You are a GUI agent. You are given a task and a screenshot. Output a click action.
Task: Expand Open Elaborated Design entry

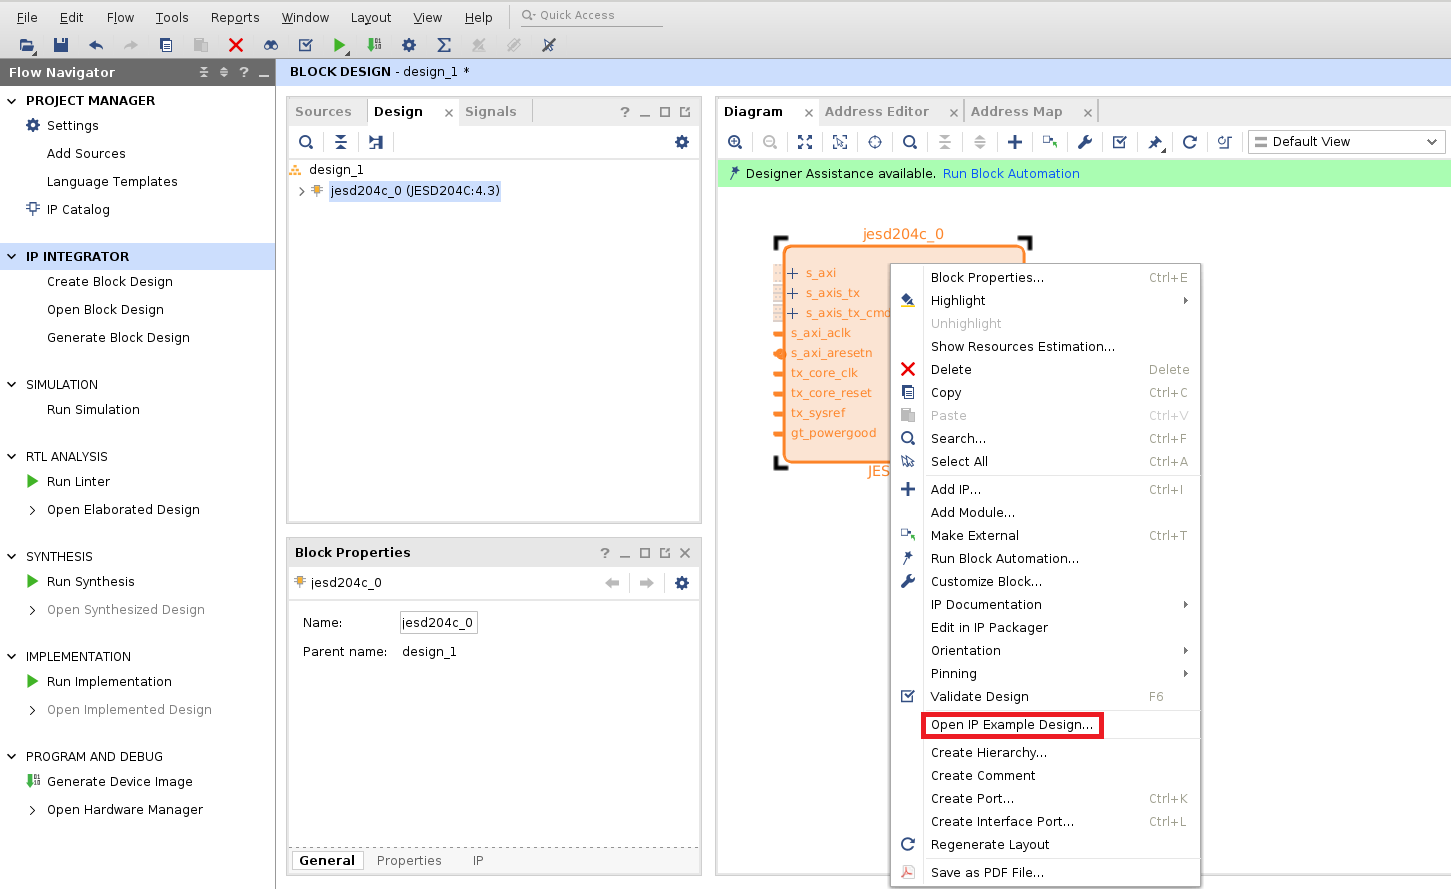33,510
